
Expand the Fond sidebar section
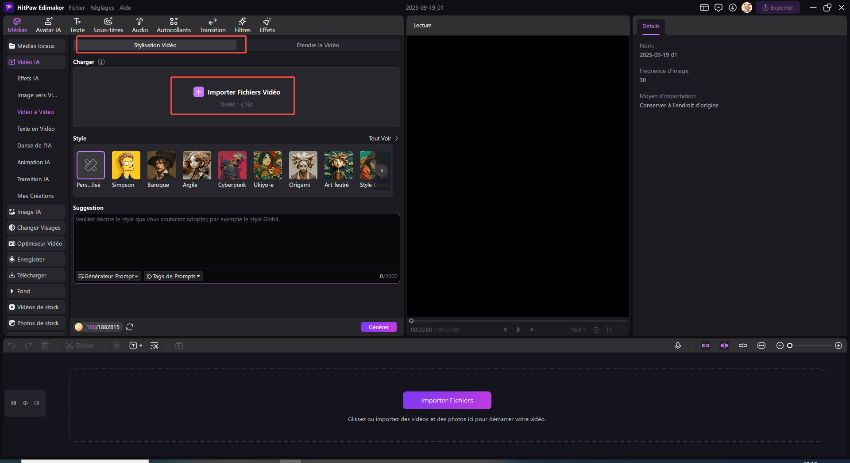click(35, 291)
